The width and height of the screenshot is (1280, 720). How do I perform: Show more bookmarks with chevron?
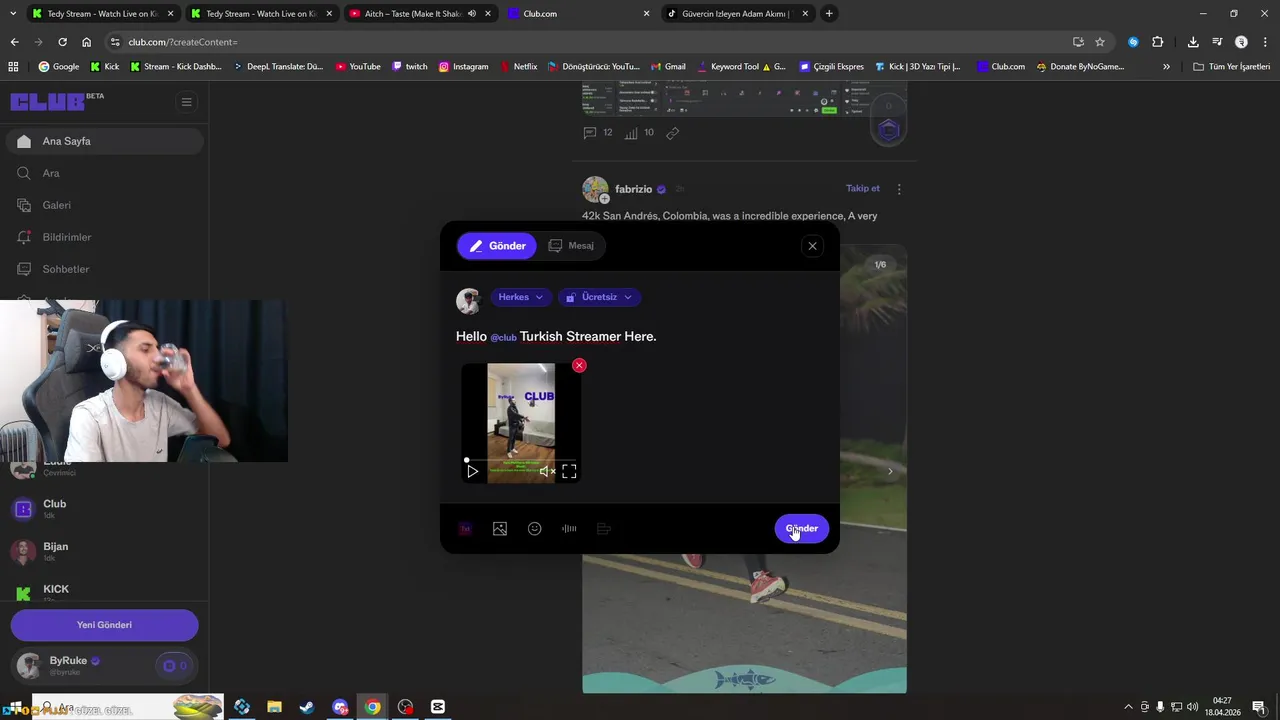pyautogui.click(x=1166, y=67)
